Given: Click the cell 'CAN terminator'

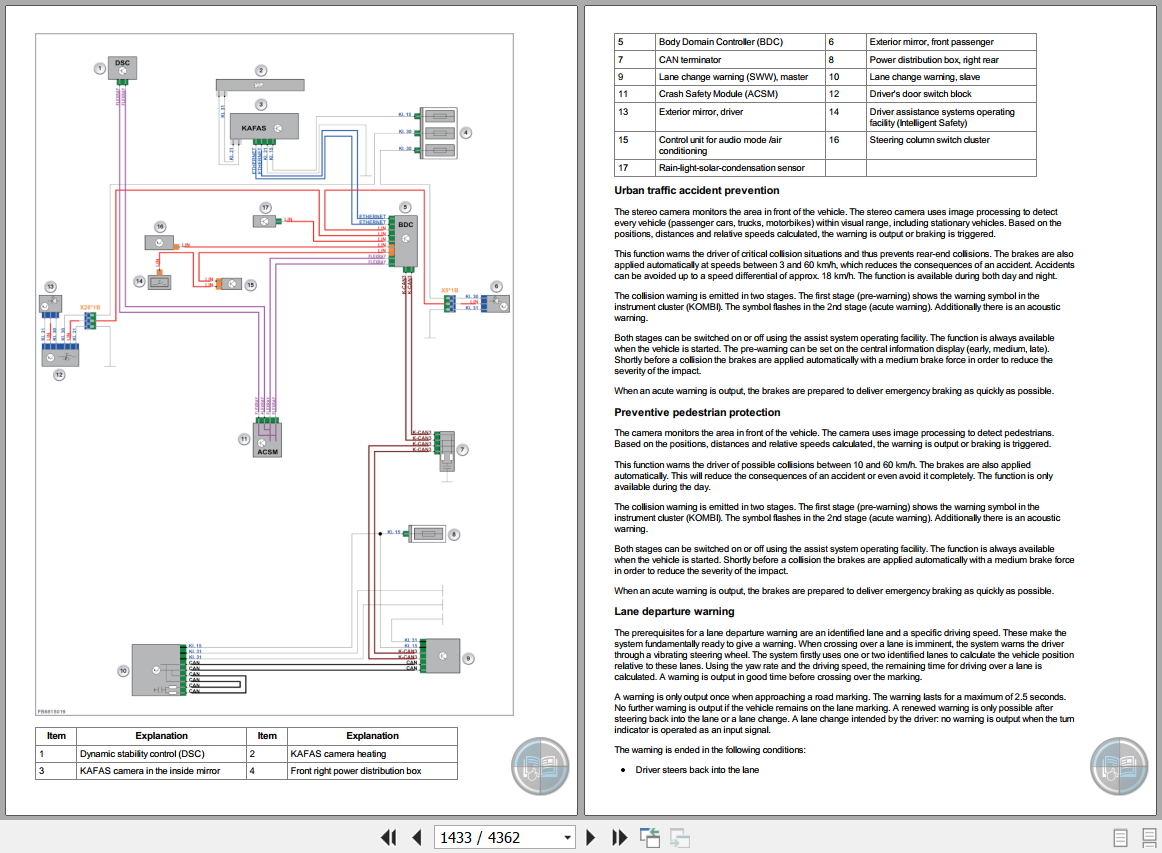Looking at the screenshot, I should [x=740, y=60].
